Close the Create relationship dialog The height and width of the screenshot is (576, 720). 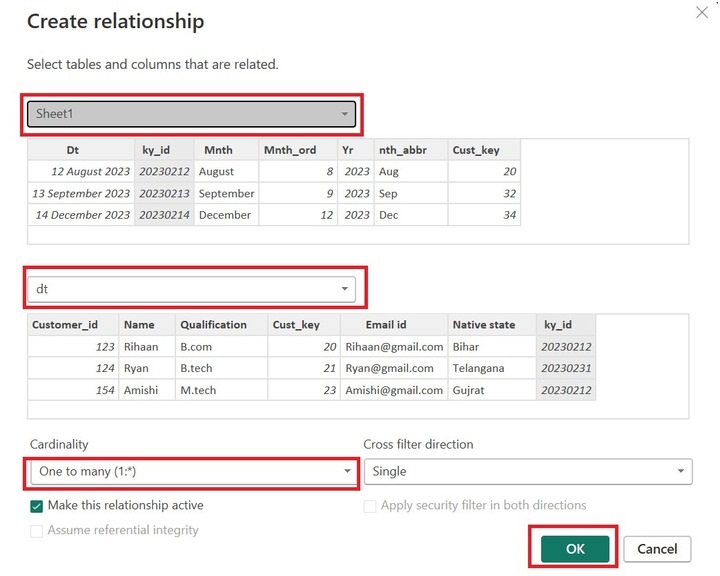click(x=701, y=11)
